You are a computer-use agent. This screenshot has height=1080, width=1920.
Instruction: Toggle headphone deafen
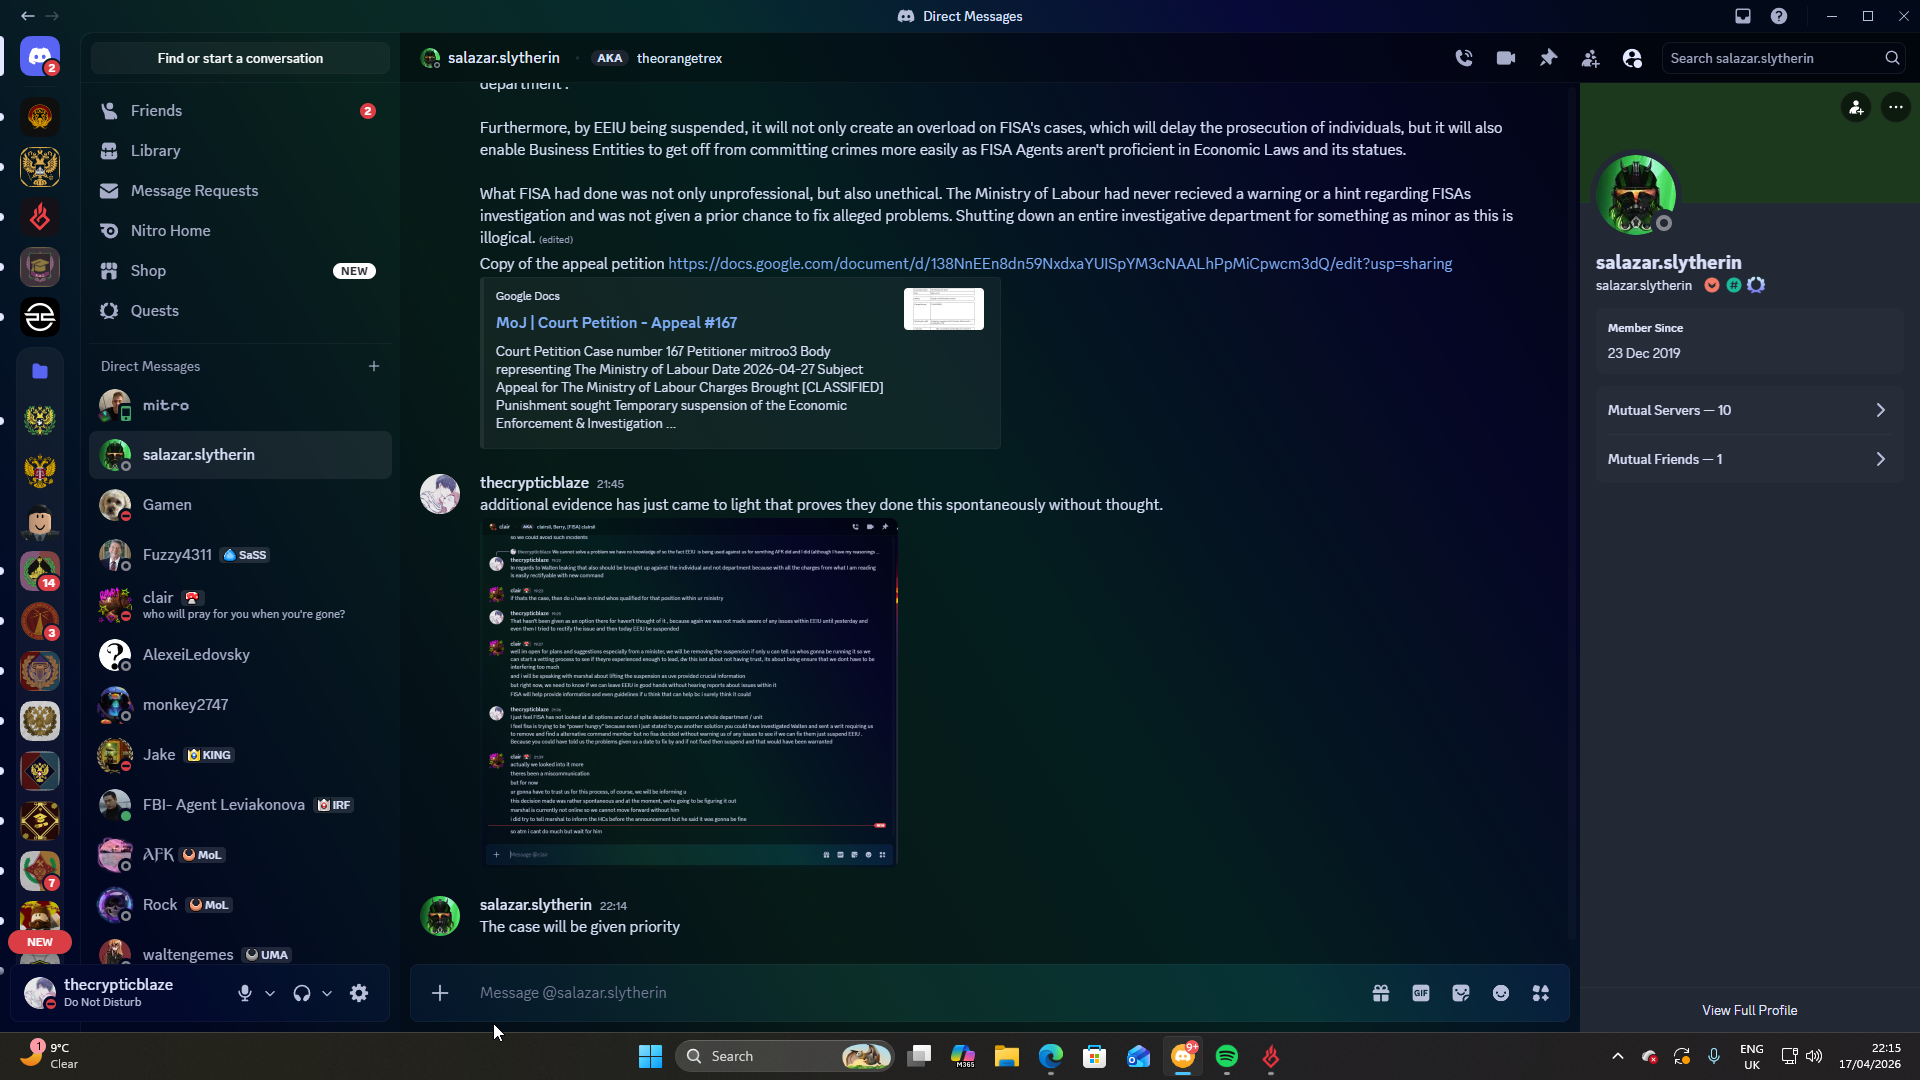302,993
